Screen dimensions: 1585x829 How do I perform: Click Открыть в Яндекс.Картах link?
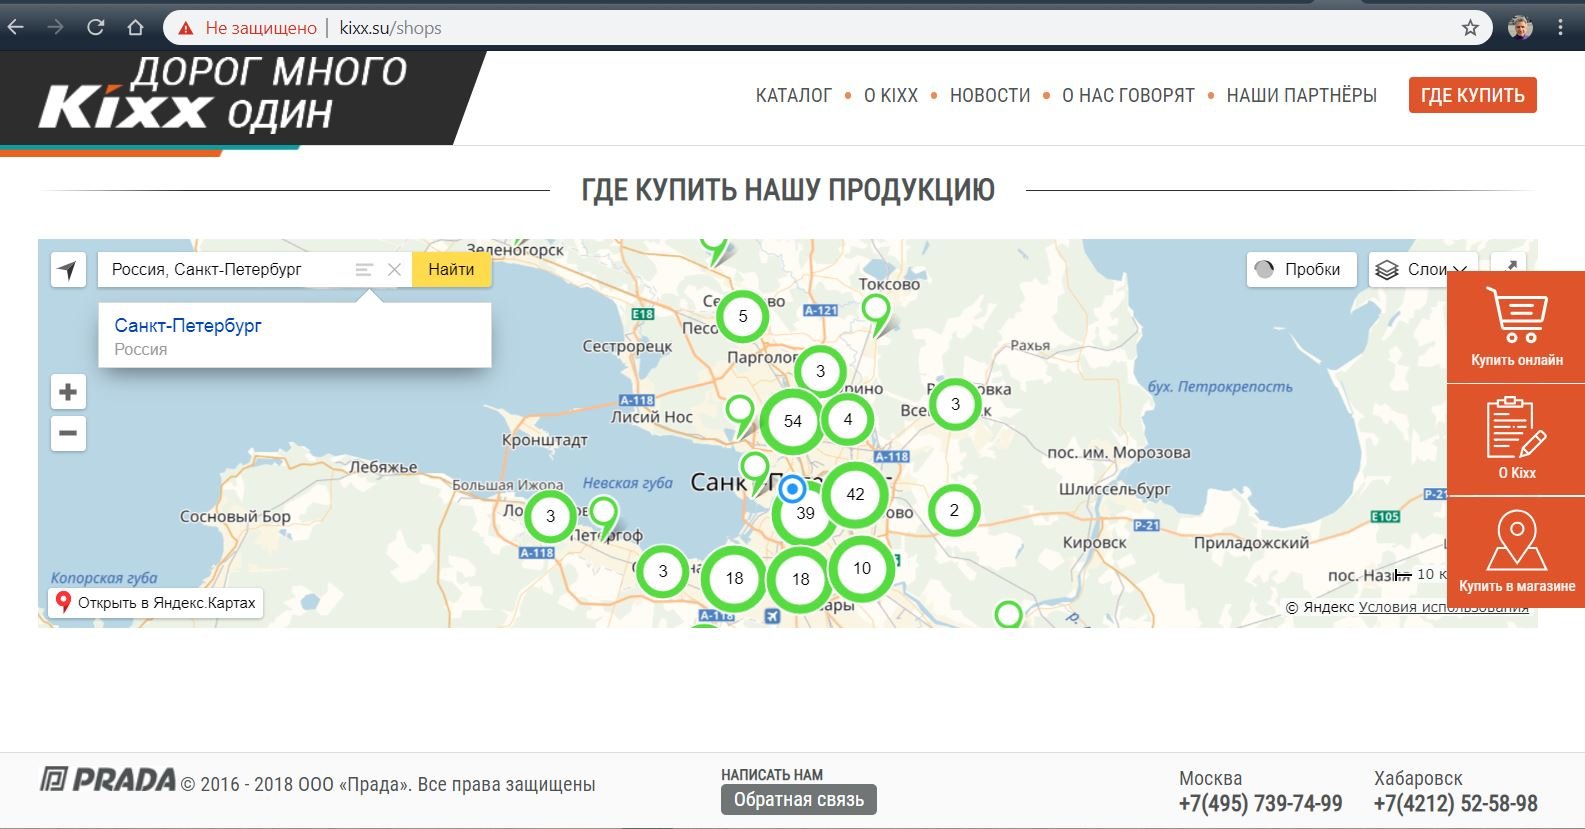point(156,602)
